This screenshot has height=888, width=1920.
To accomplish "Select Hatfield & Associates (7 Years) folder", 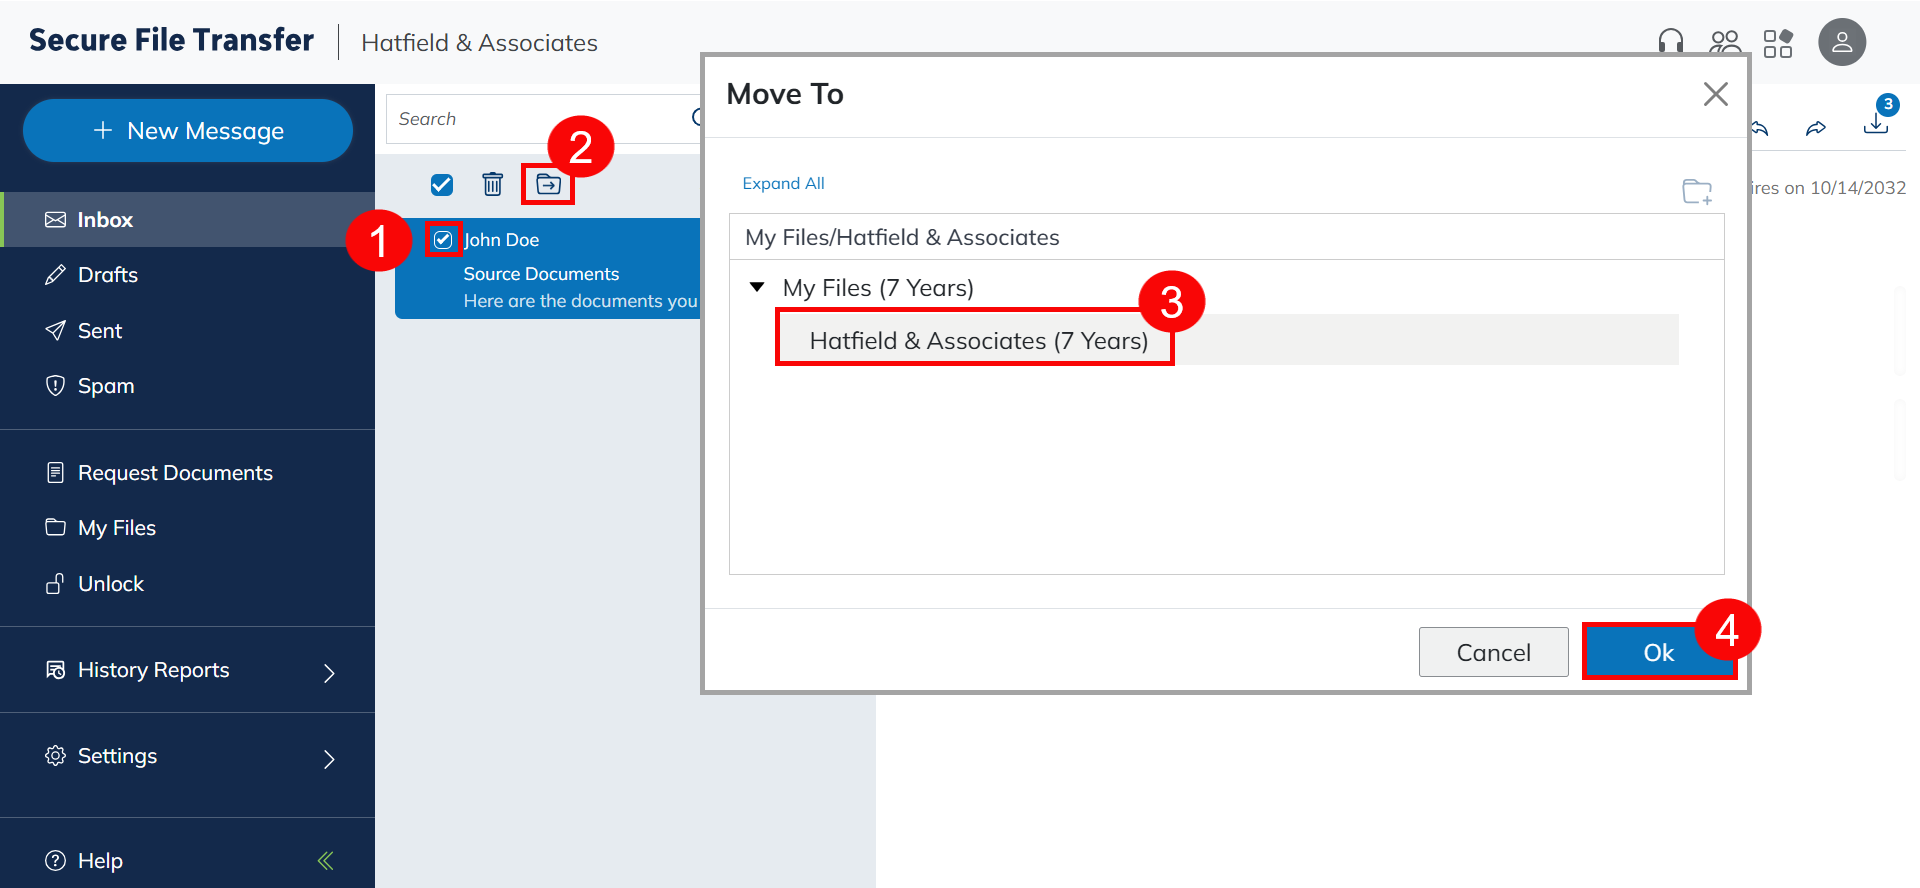I will pyautogui.click(x=978, y=341).
